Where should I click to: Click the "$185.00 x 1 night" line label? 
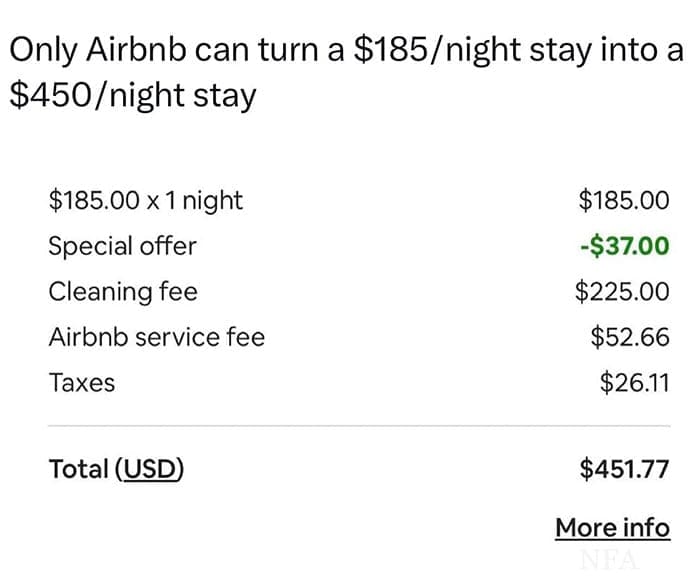coord(146,200)
